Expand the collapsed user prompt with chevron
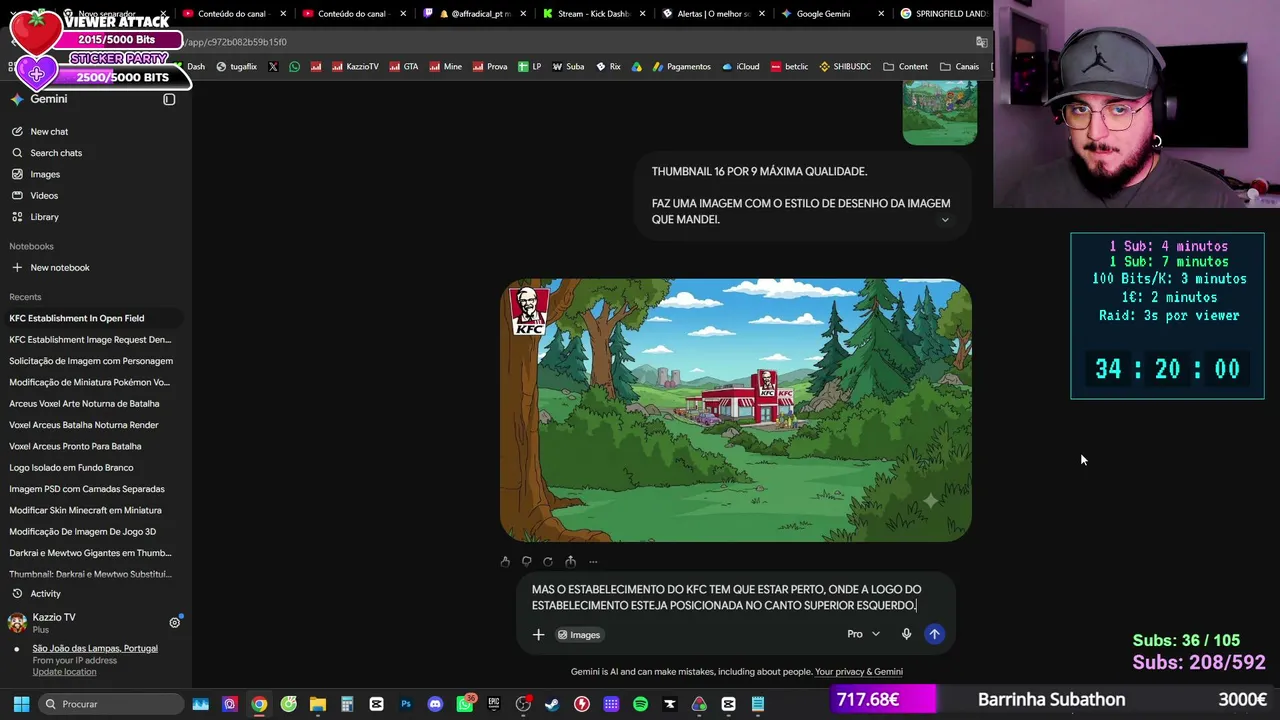 click(944, 219)
